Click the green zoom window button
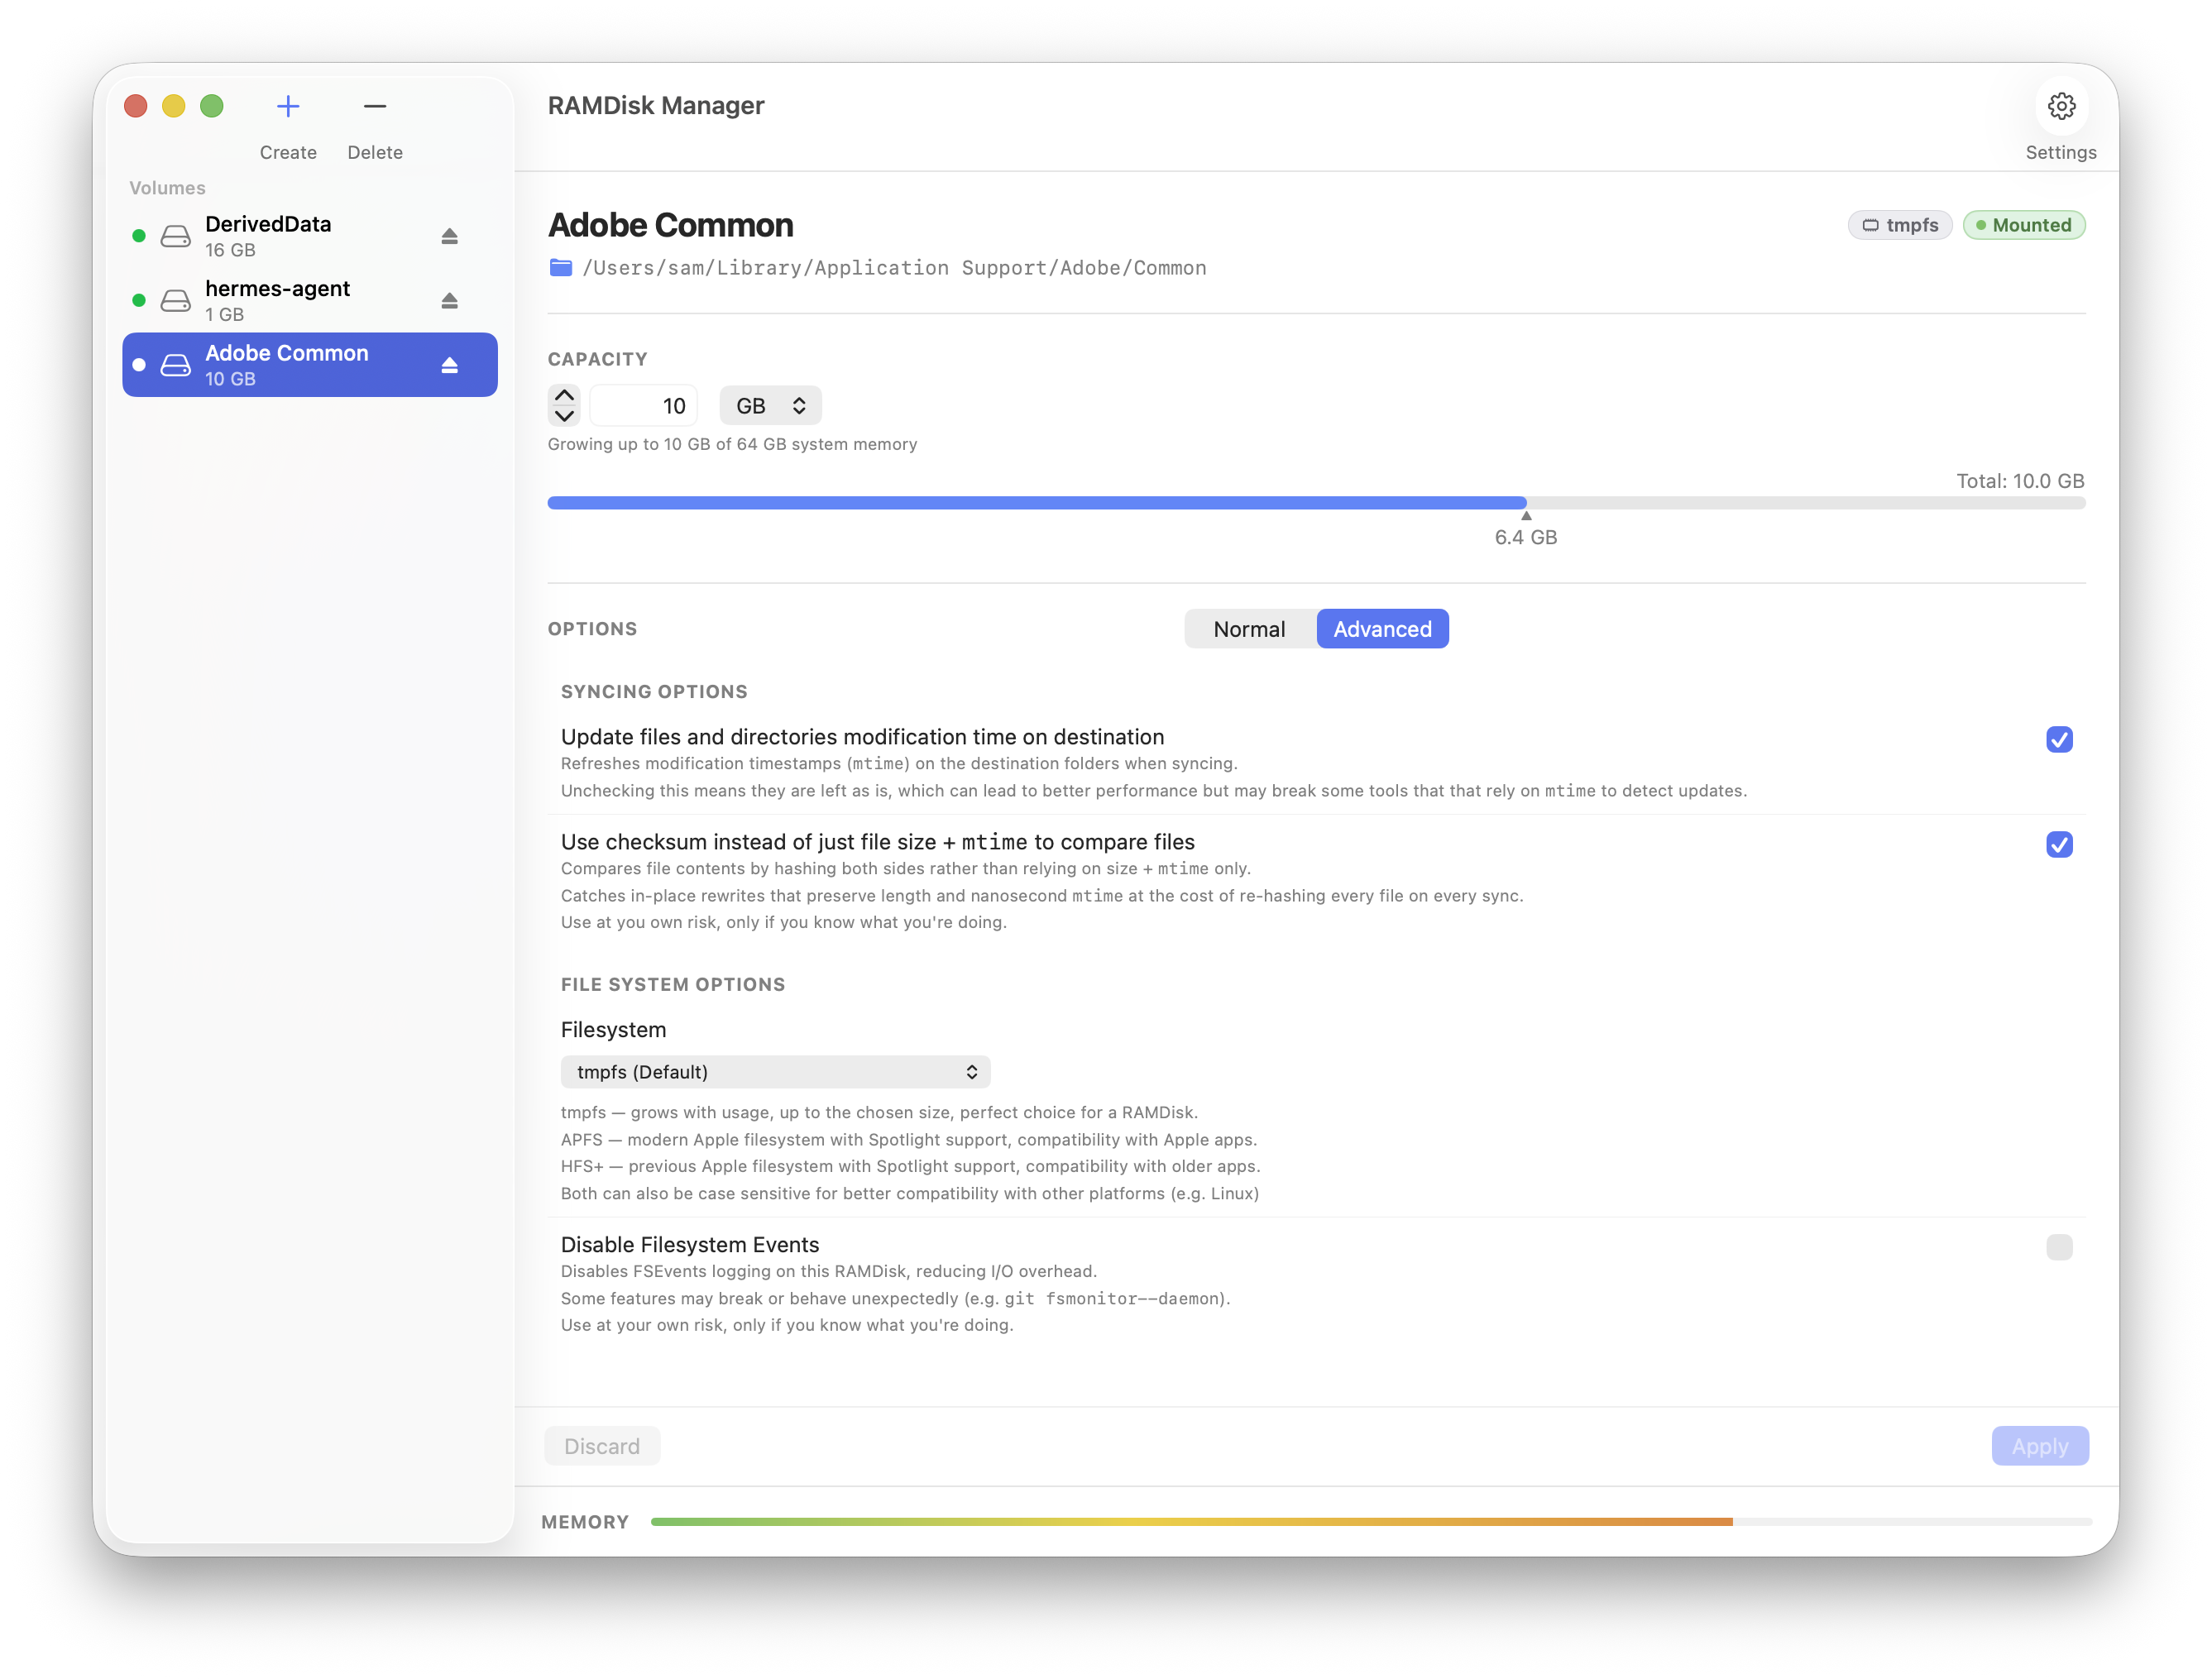2212x1679 pixels. click(212, 106)
